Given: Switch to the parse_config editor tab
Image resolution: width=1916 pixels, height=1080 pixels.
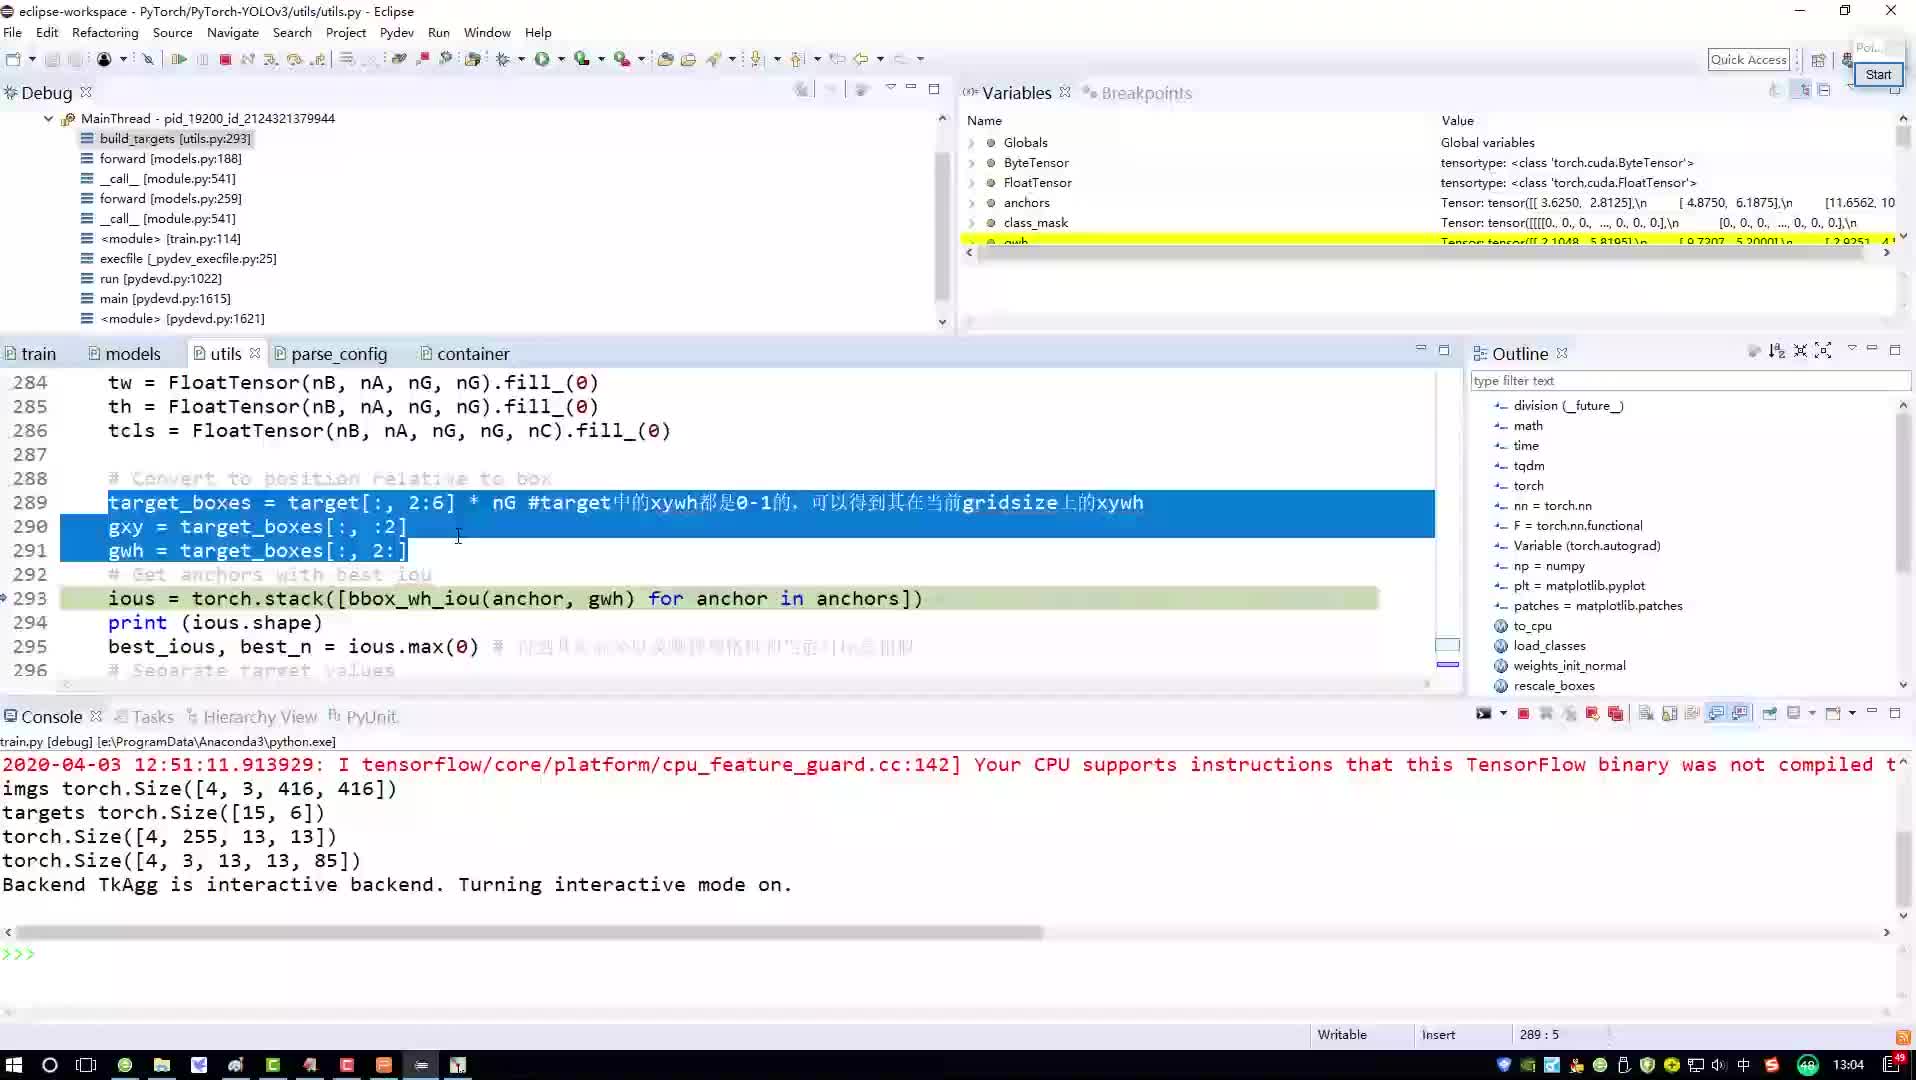Looking at the screenshot, I should (331, 354).
